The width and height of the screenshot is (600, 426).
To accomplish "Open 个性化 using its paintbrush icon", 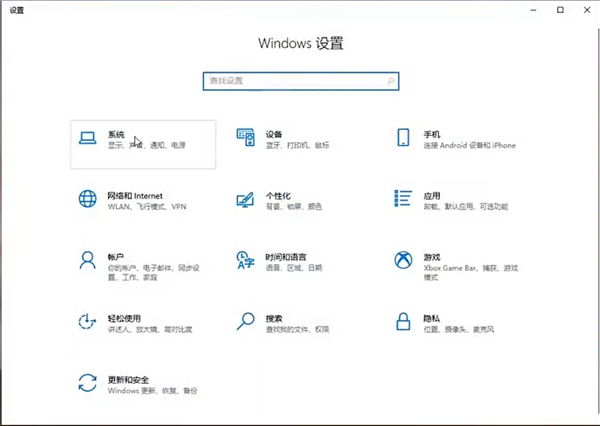I will [x=245, y=199].
